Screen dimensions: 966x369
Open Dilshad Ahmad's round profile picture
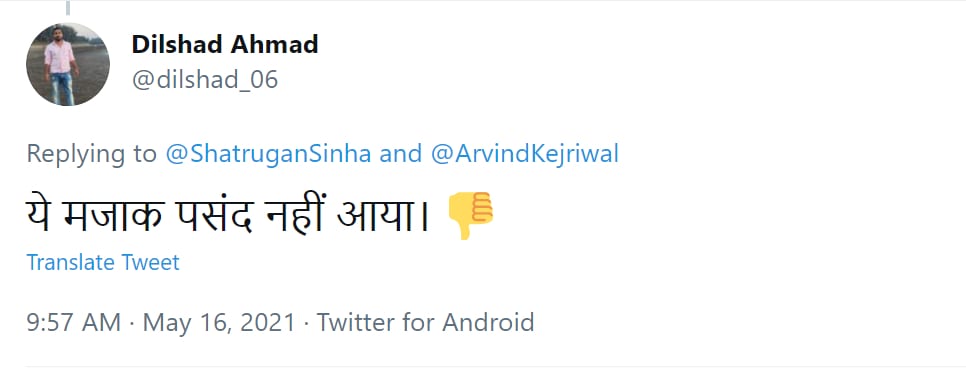point(68,64)
